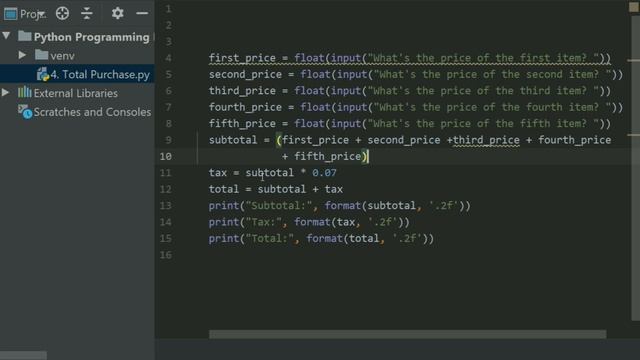
Task: Click the Project window icon
Action: [10, 14]
